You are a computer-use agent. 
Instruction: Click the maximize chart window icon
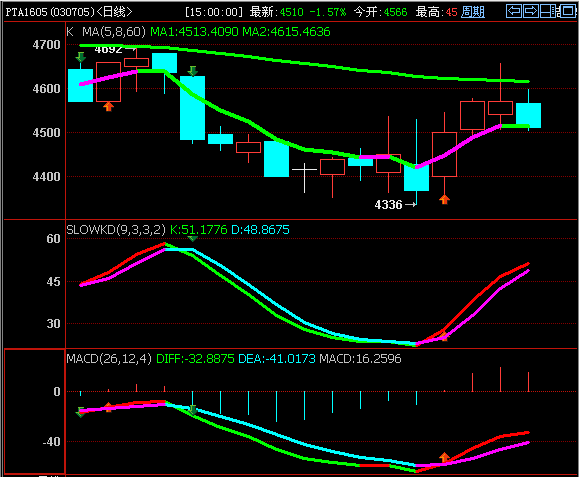click(568, 11)
